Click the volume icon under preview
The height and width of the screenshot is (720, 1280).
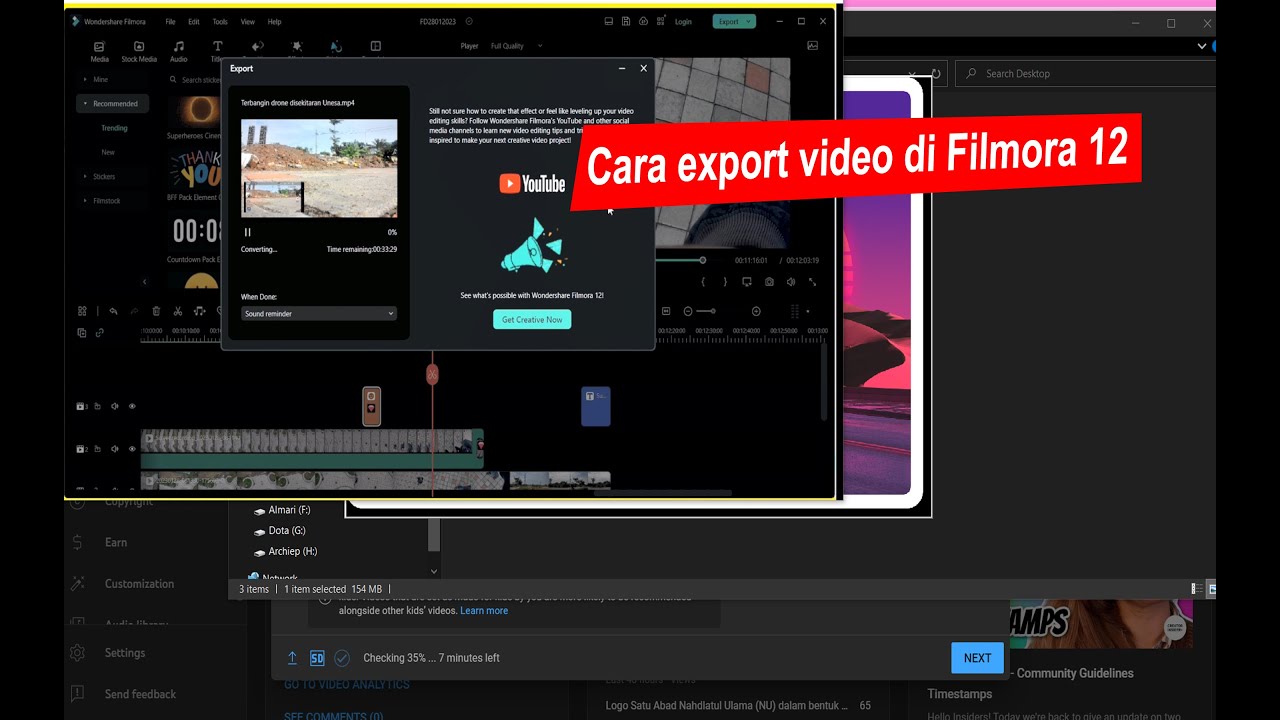[x=791, y=282]
